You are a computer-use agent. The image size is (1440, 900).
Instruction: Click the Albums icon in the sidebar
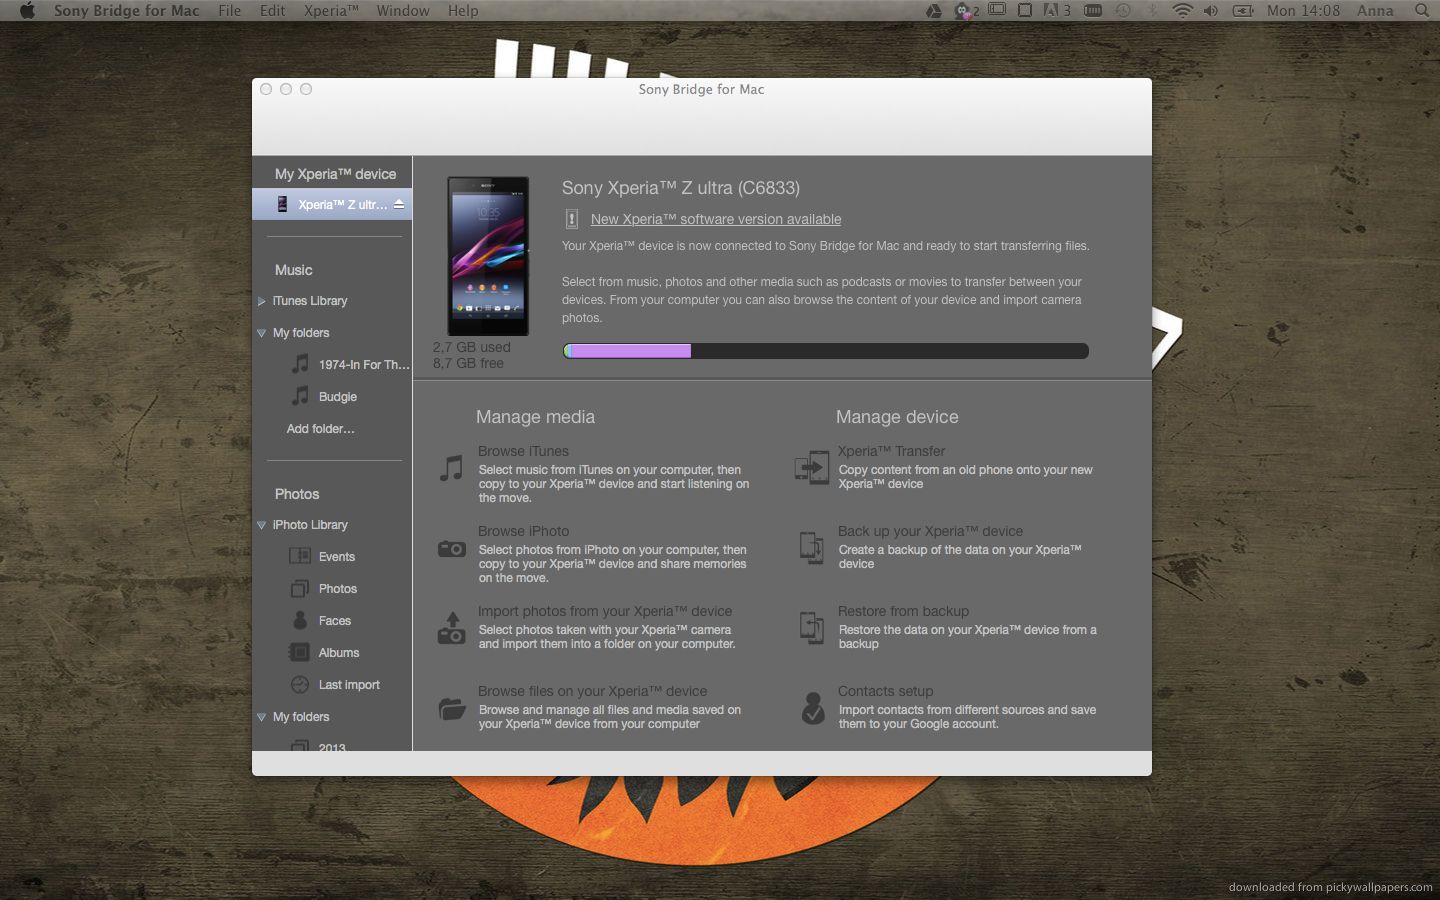click(x=299, y=652)
